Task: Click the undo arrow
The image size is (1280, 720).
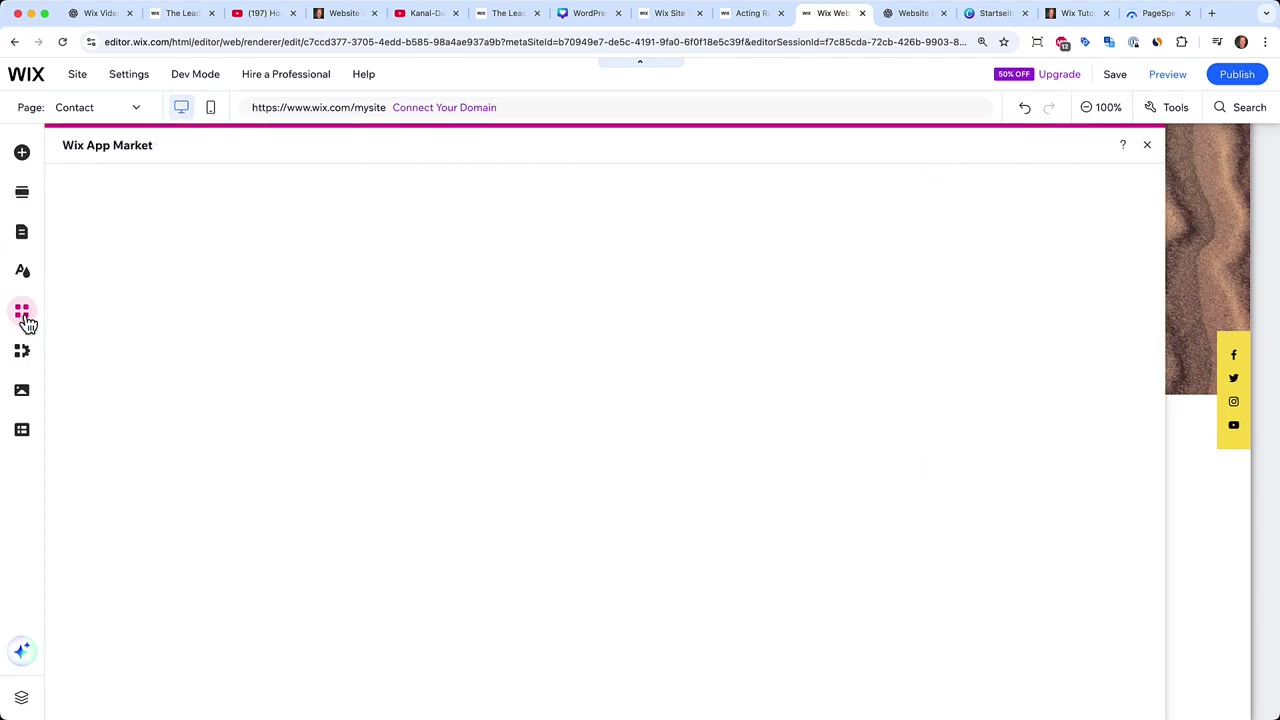Action: click(1025, 107)
